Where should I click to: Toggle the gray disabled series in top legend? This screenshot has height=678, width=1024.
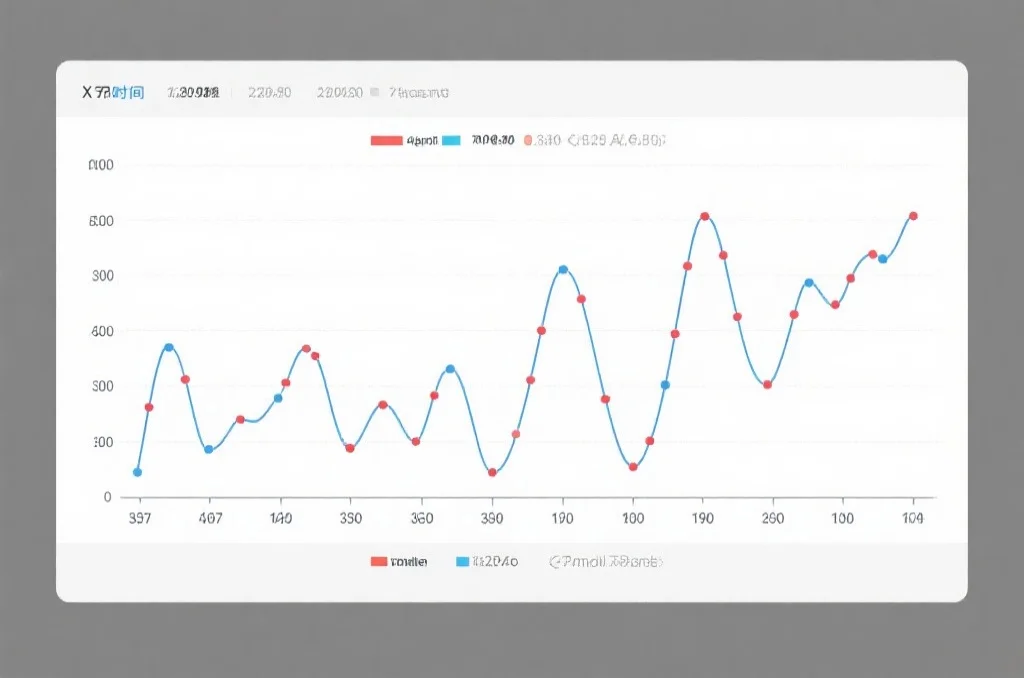coord(616,141)
